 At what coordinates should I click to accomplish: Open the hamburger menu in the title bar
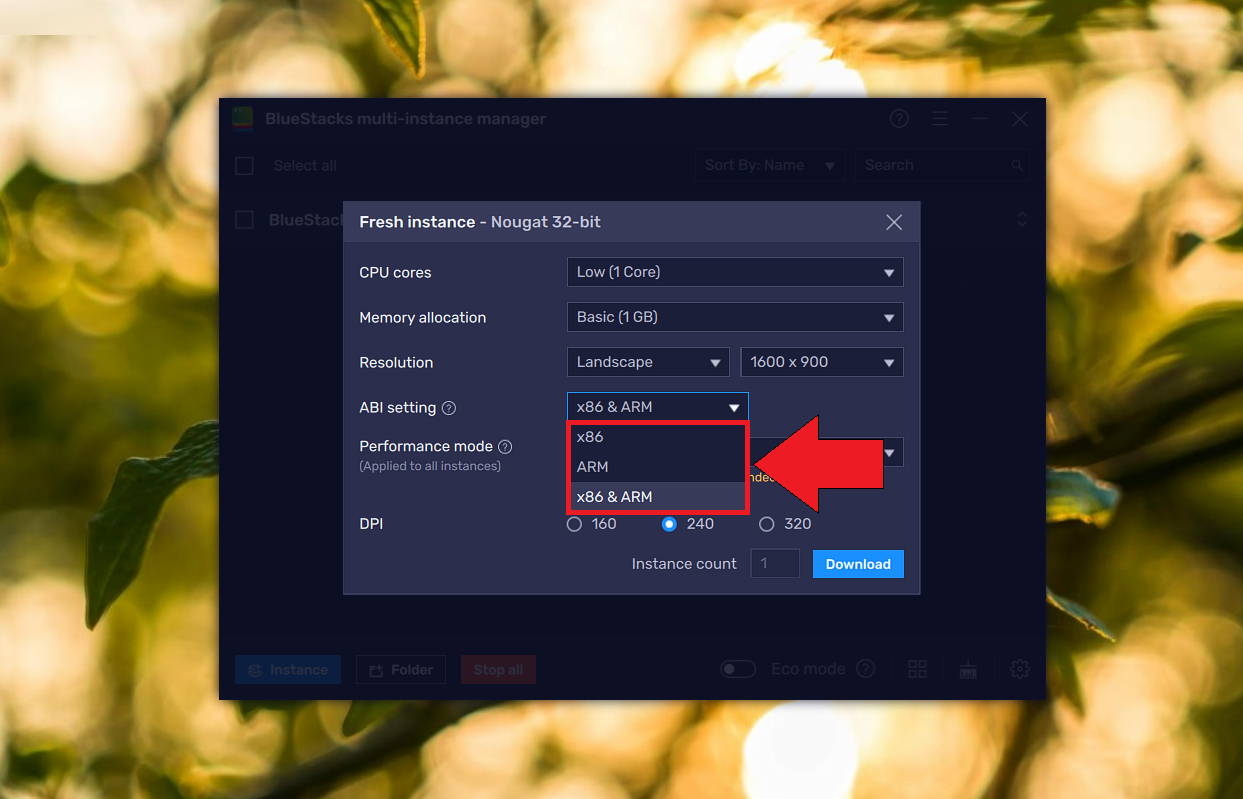click(x=940, y=118)
